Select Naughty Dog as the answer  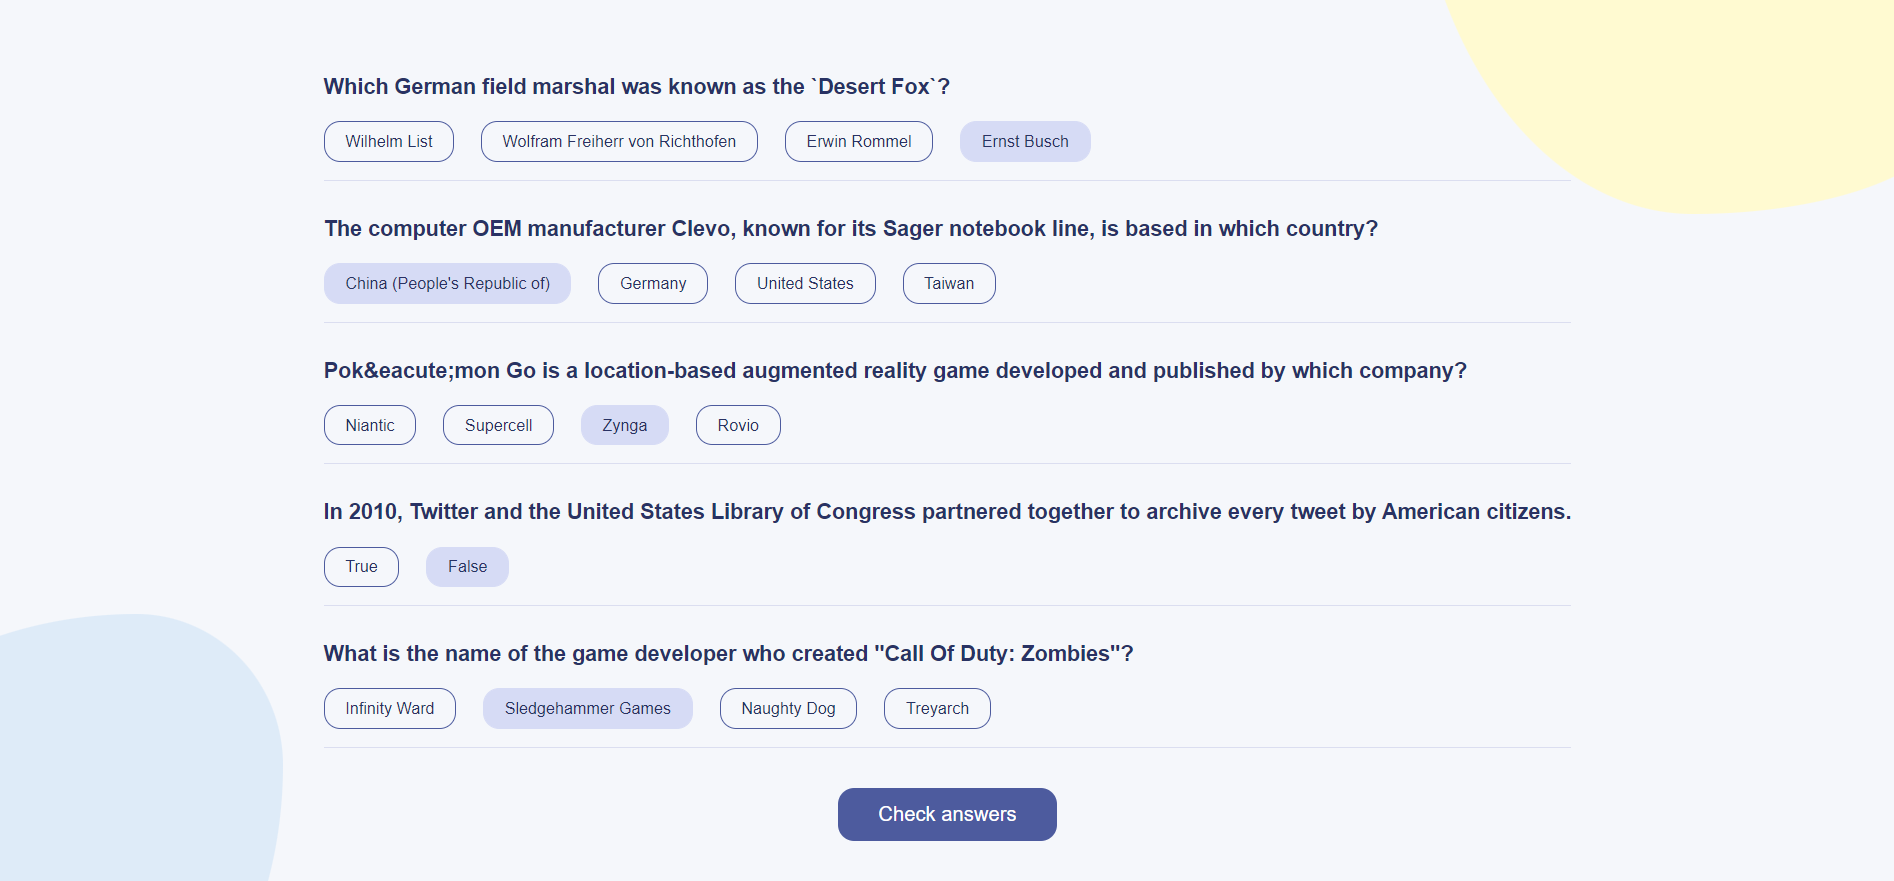[788, 709]
